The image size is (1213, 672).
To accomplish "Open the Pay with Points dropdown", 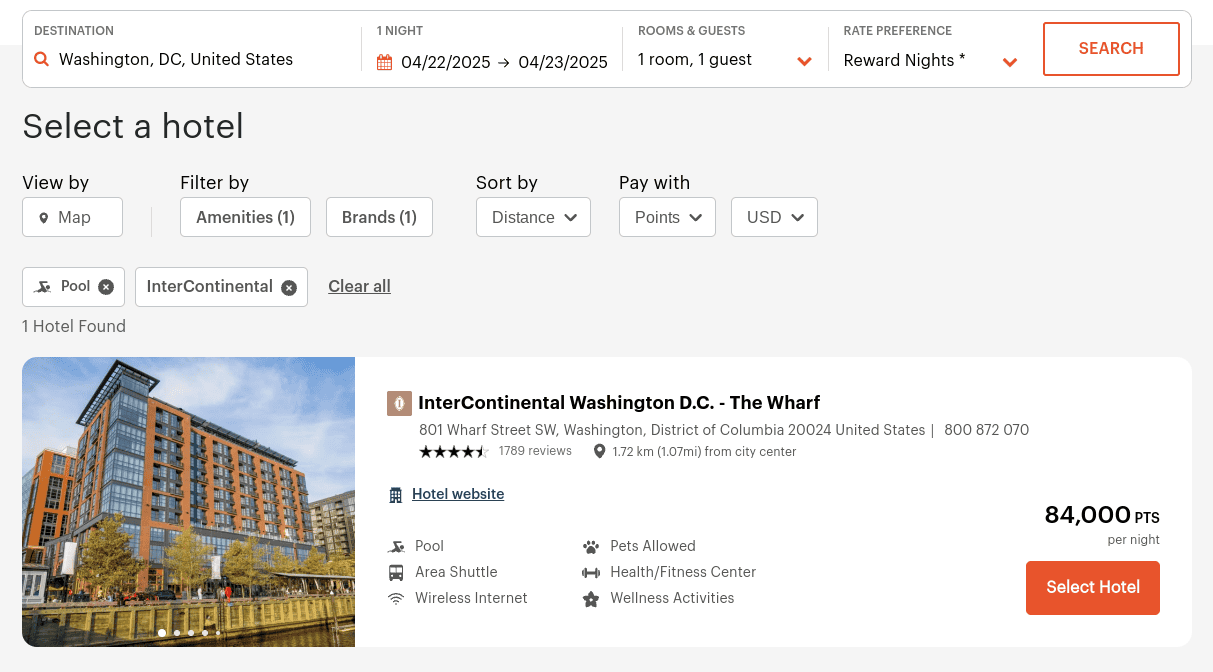I will 667,217.
